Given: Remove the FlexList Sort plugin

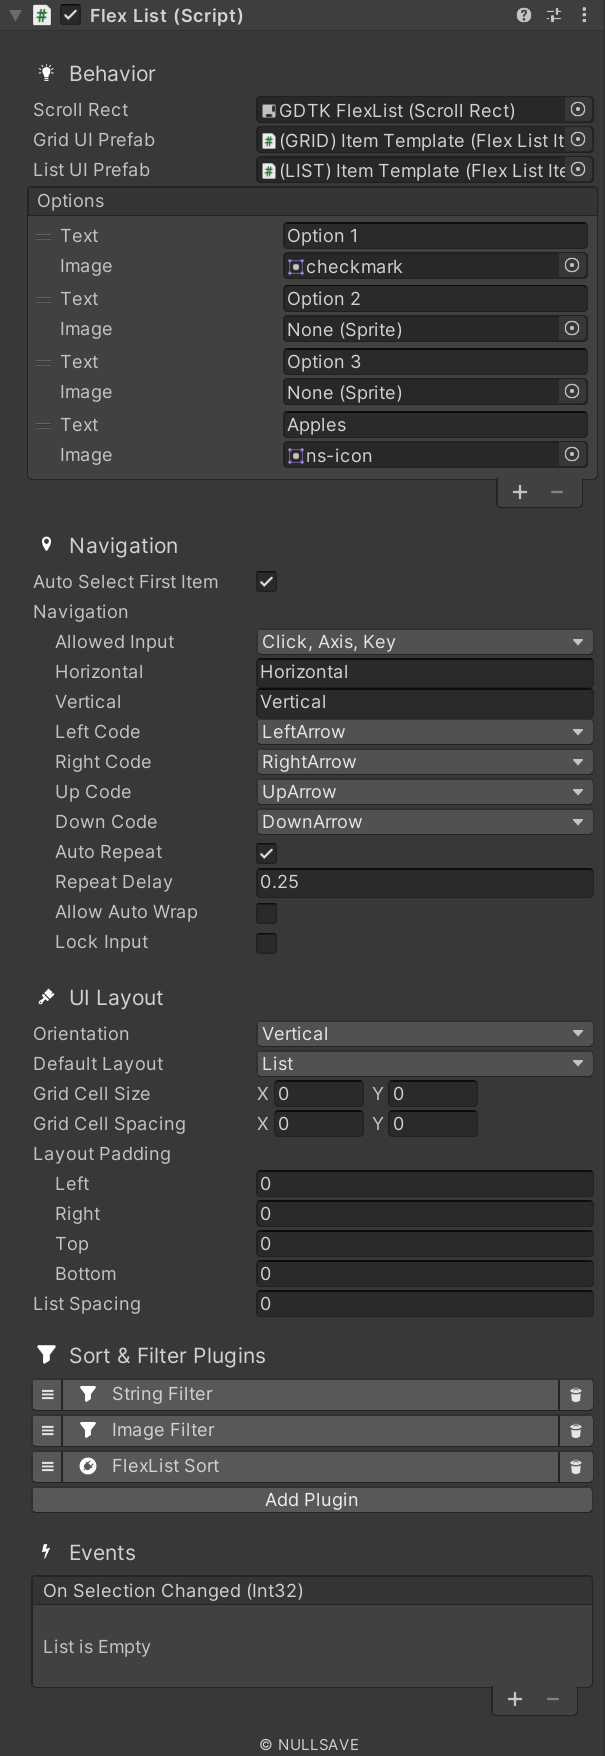Looking at the screenshot, I should (576, 1467).
